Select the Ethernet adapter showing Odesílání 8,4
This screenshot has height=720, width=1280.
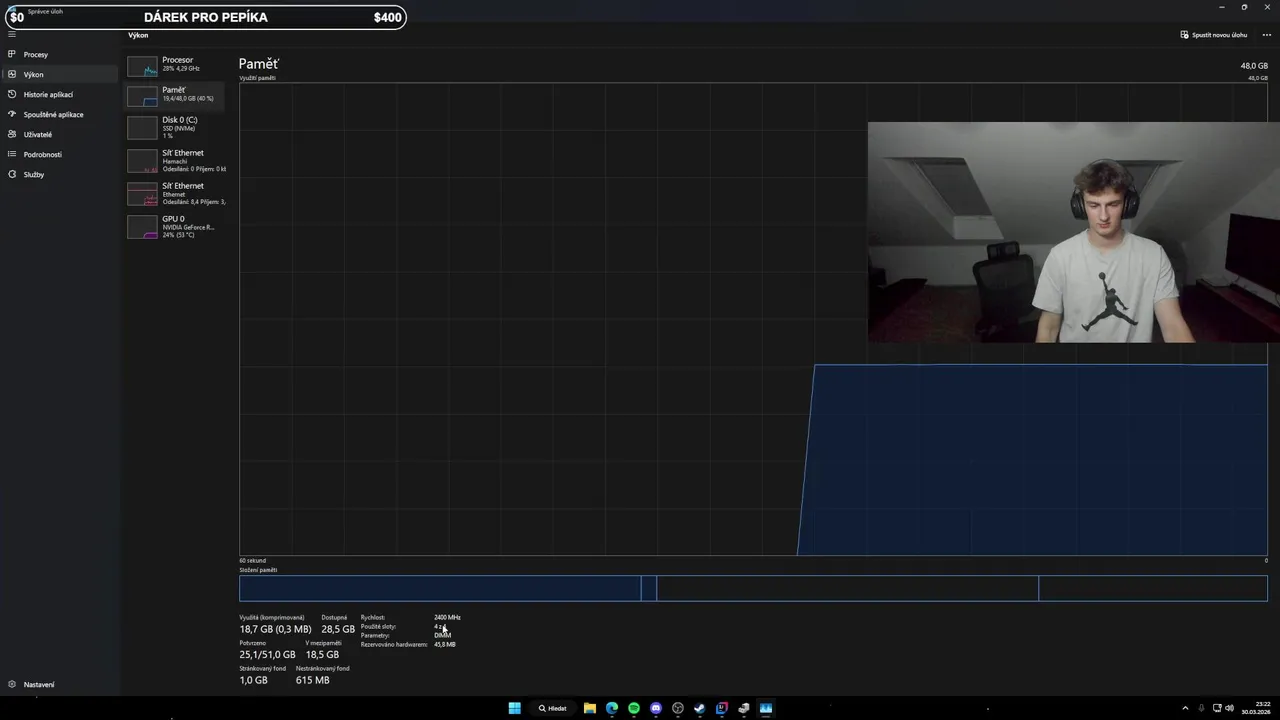[175, 193]
